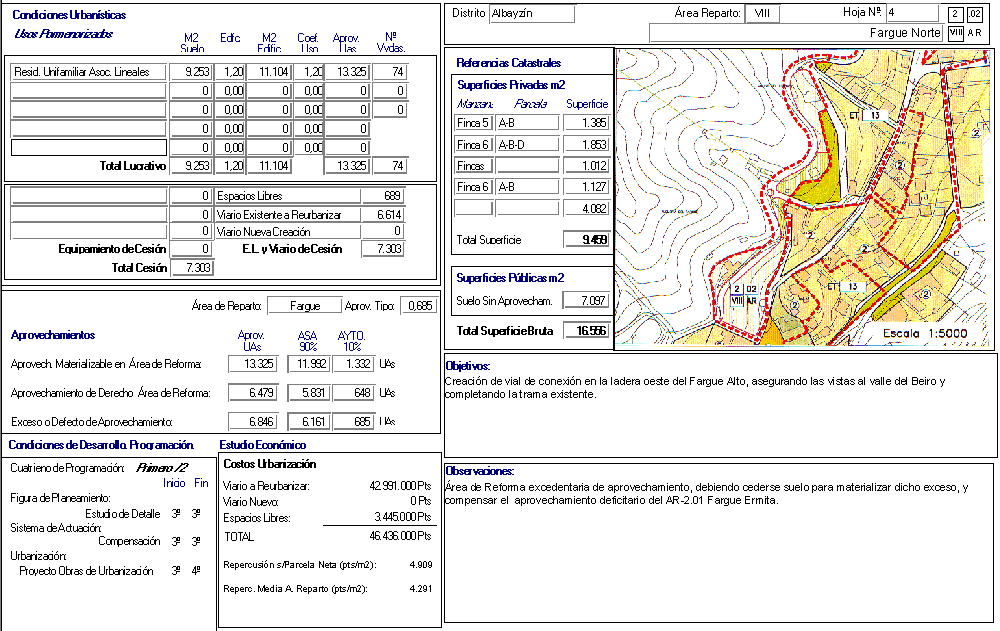1000x631 pixels.
Task: Click the Hoja Nº input field
Action: [x=911, y=14]
